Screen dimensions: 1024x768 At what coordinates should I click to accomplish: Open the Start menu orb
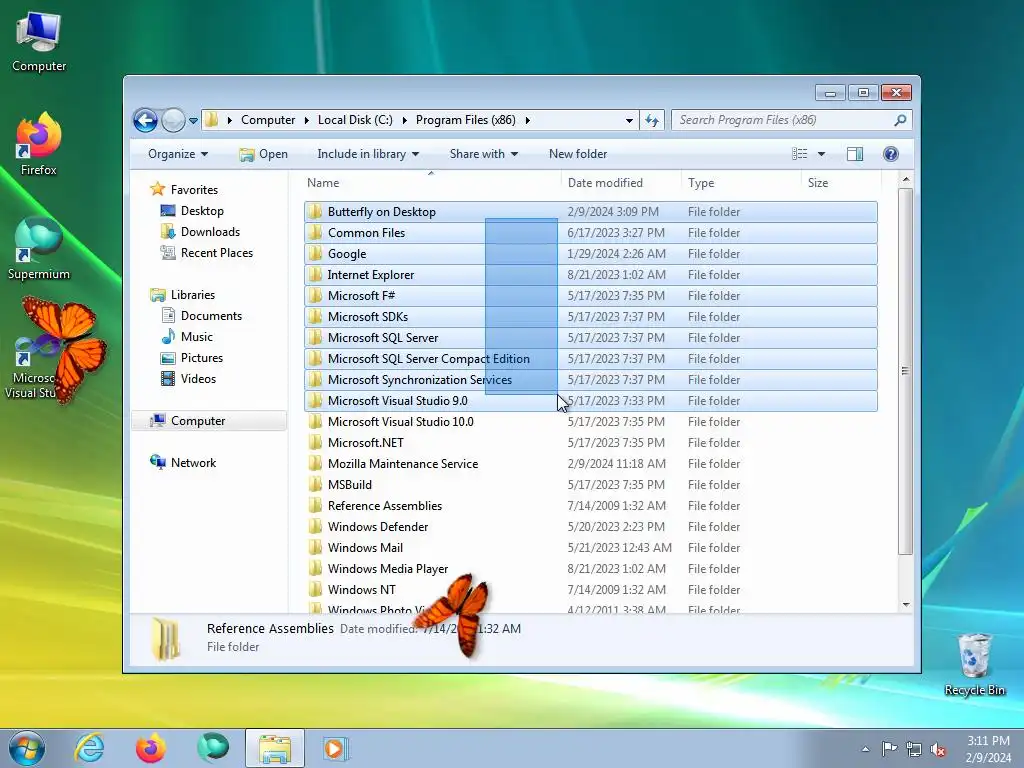pyautogui.click(x=27, y=748)
